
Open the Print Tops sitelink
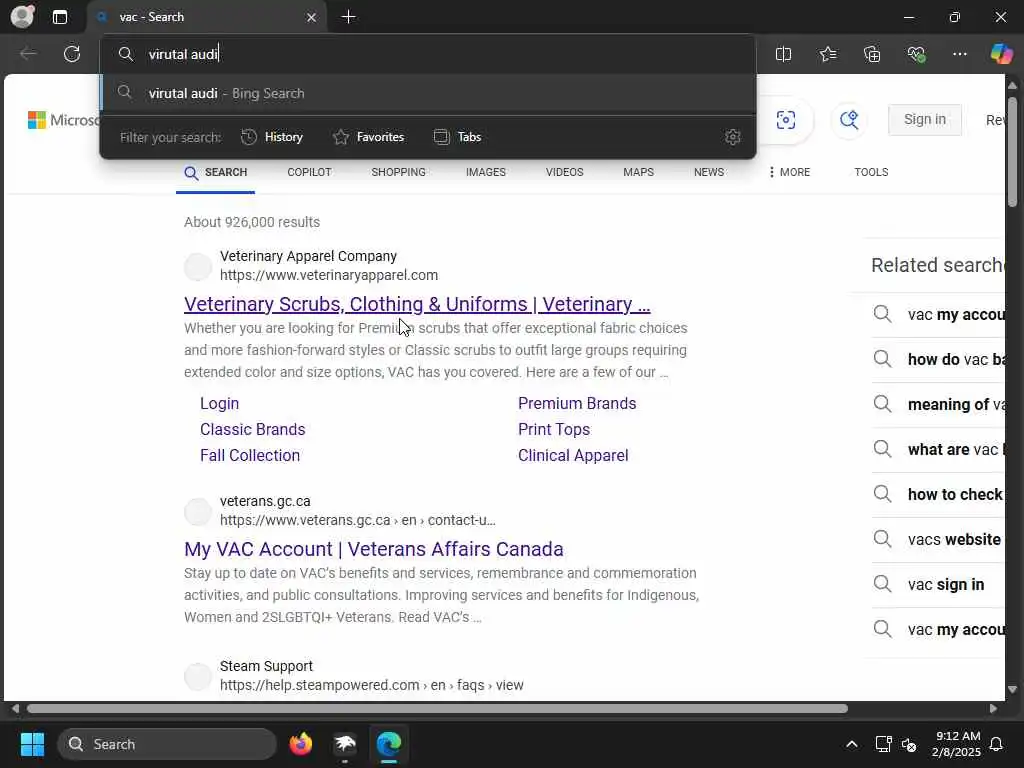coord(554,430)
